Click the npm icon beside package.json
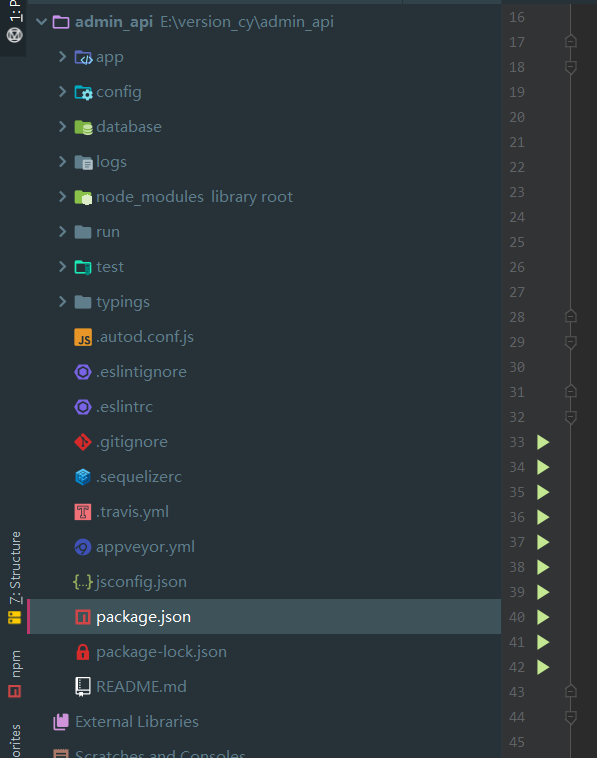The image size is (597, 758). point(83,617)
